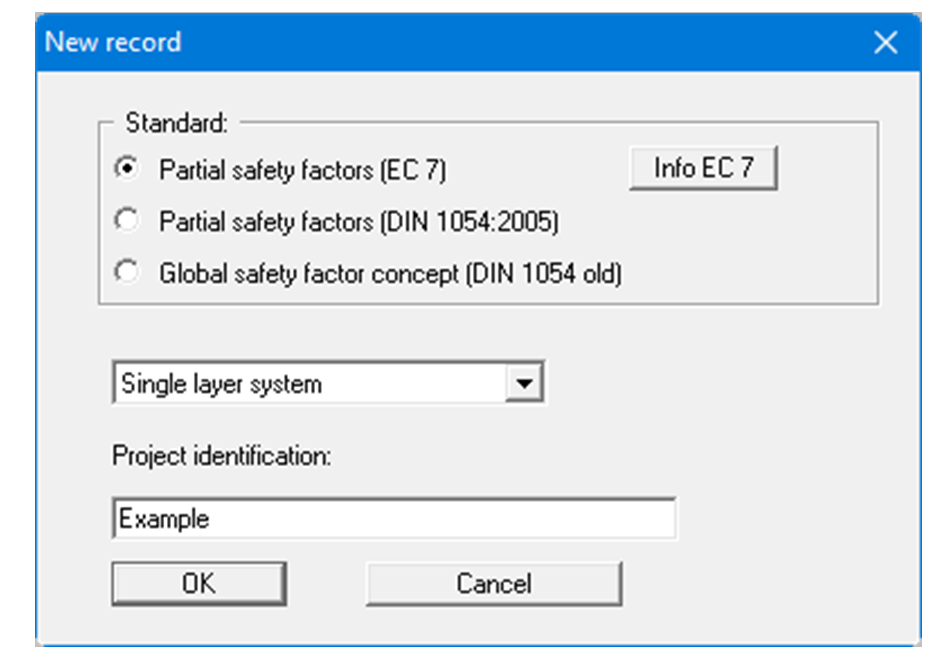Click the New record title text
The image size is (931, 658).
113,42
